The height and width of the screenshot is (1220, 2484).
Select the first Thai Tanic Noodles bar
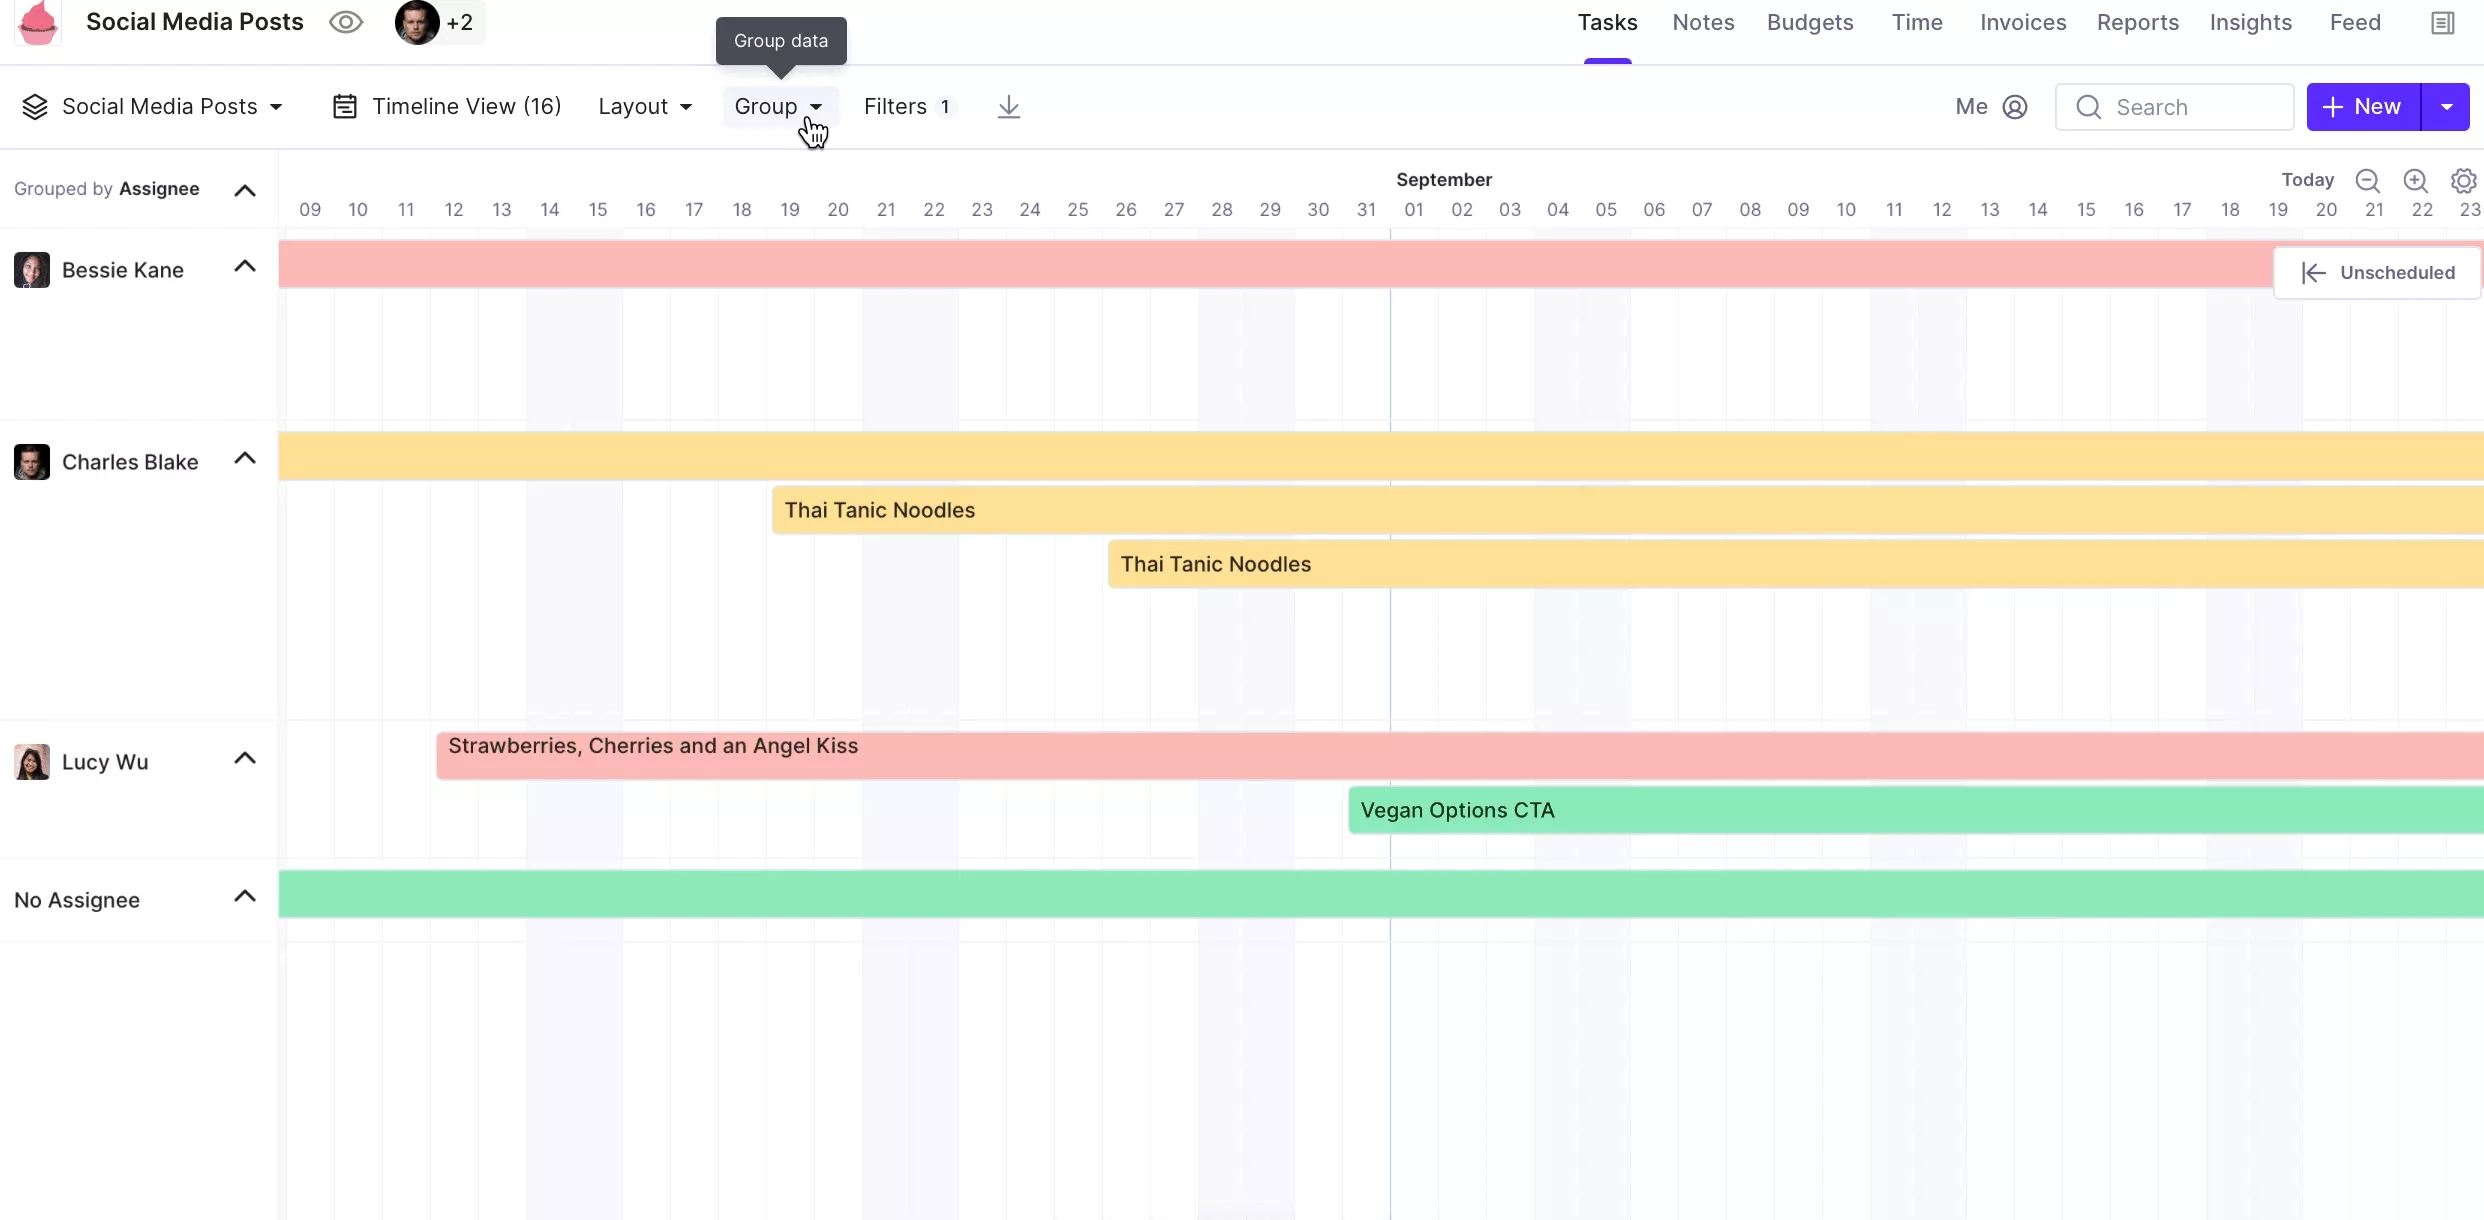(1628, 510)
